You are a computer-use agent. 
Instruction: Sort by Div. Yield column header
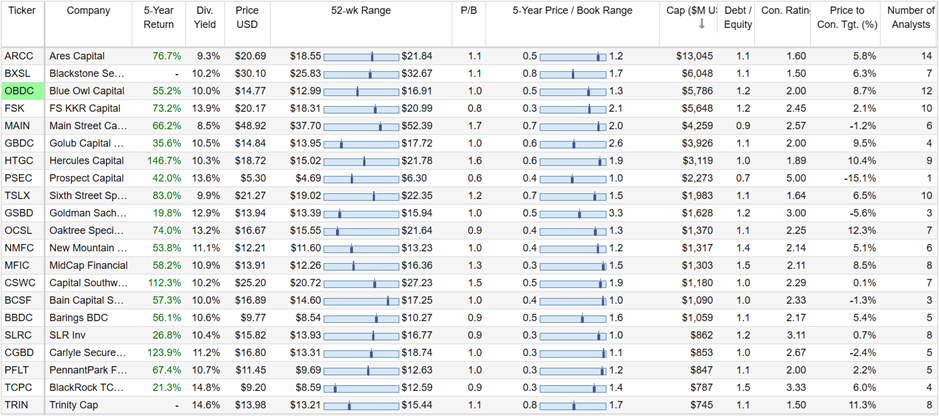[205, 17]
